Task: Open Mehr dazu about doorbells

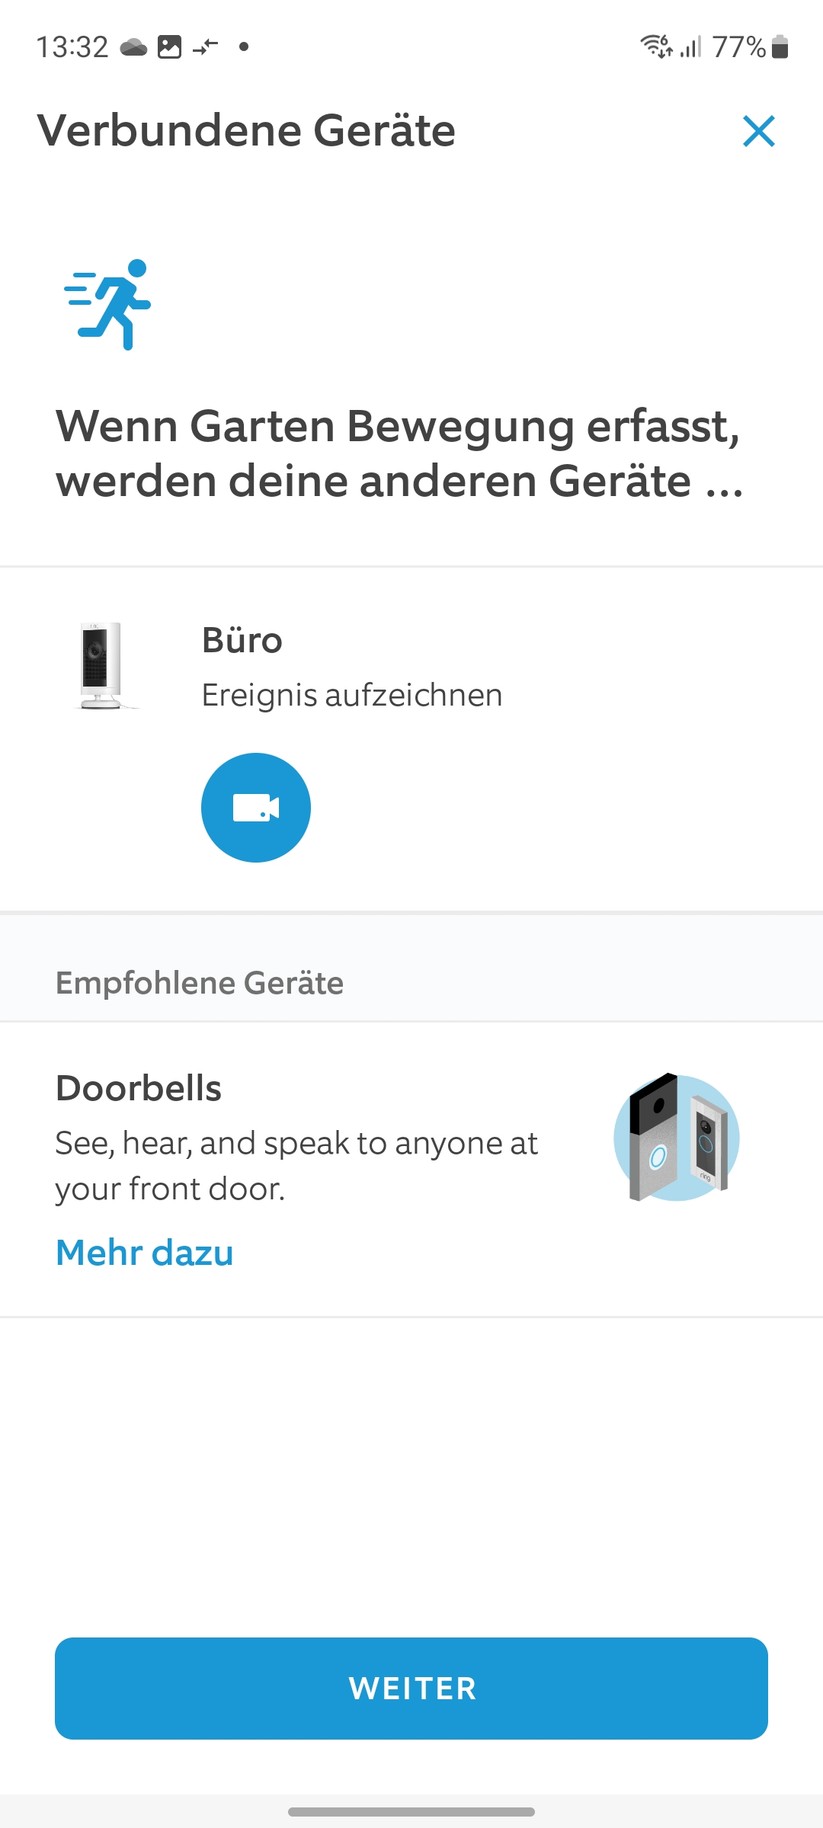Action: 144,1252
